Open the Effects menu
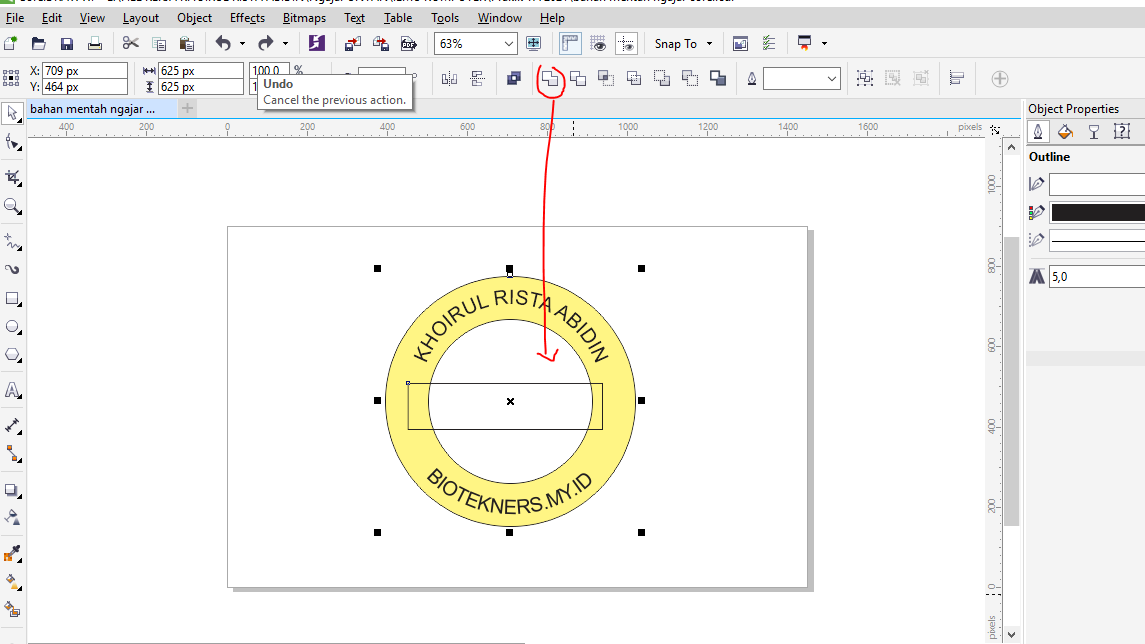 (248, 18)
